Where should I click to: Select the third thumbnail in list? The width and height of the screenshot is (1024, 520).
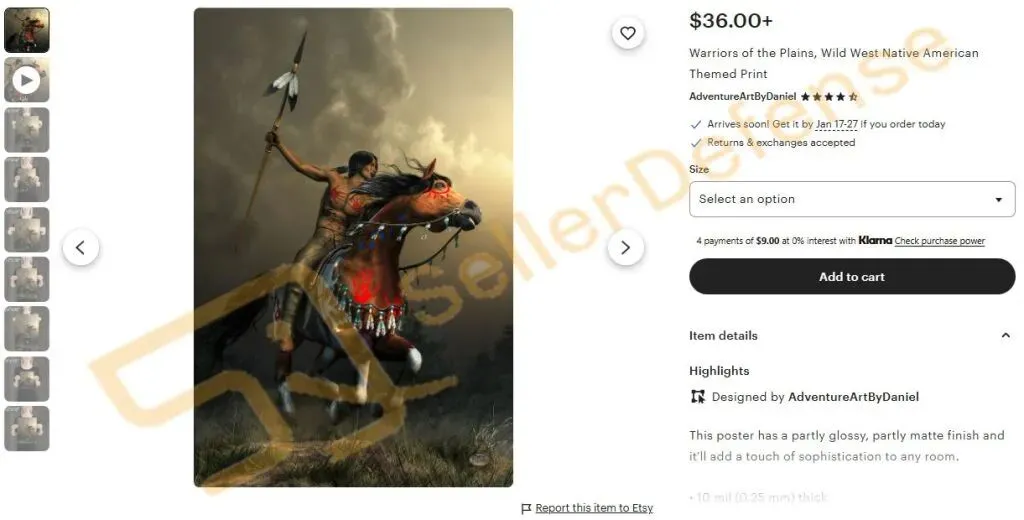click(27, 130)
